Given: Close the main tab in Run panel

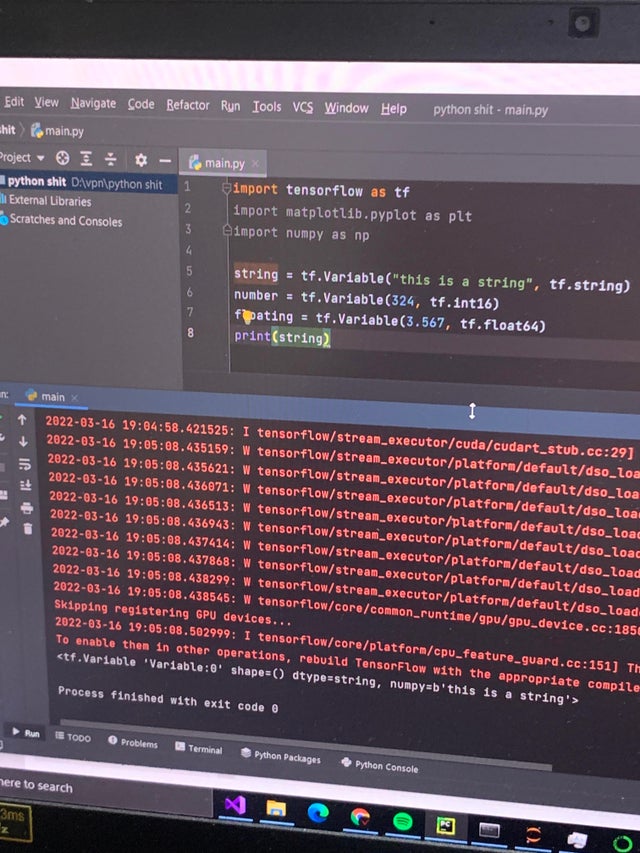Looking at the screenshot, I should pos(75,398).
